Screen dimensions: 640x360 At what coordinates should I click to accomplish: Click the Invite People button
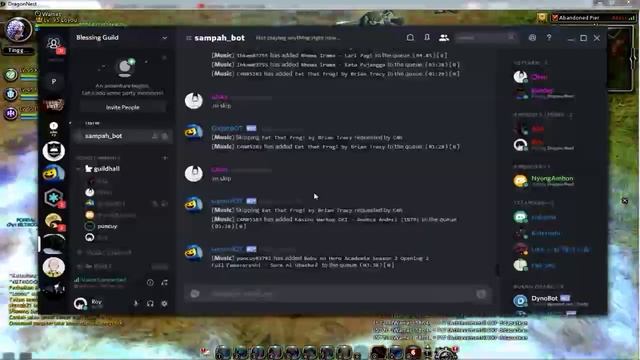point(123,107)
